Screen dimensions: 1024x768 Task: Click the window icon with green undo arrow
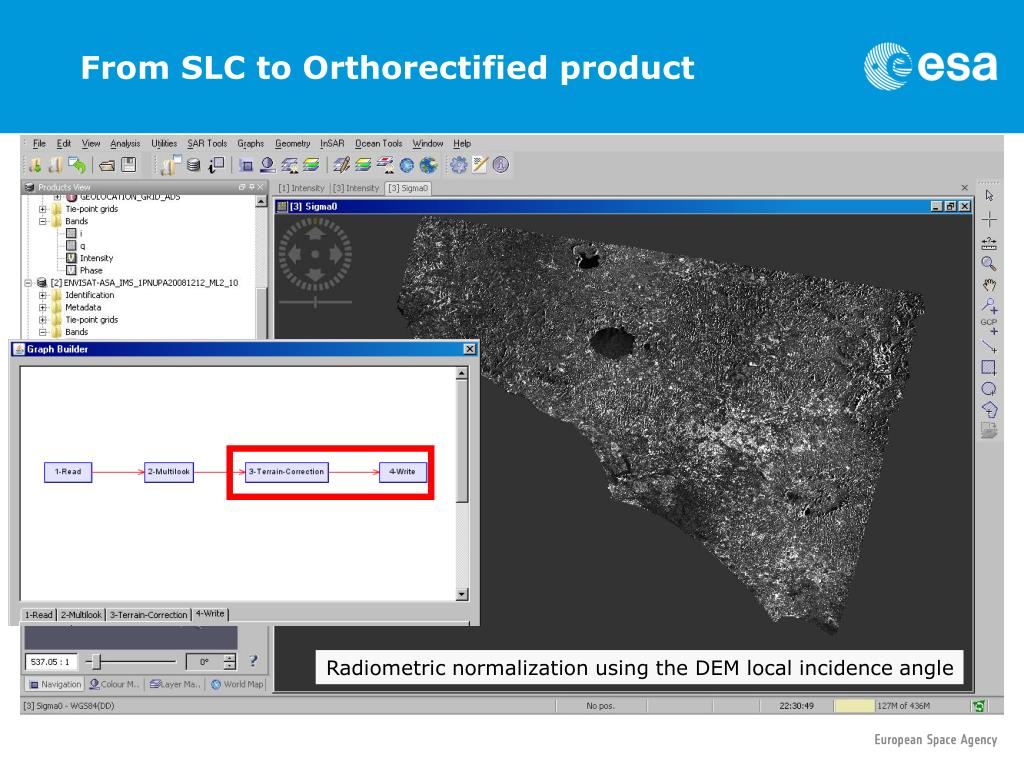pyautogui.click(x=77, y=165)
